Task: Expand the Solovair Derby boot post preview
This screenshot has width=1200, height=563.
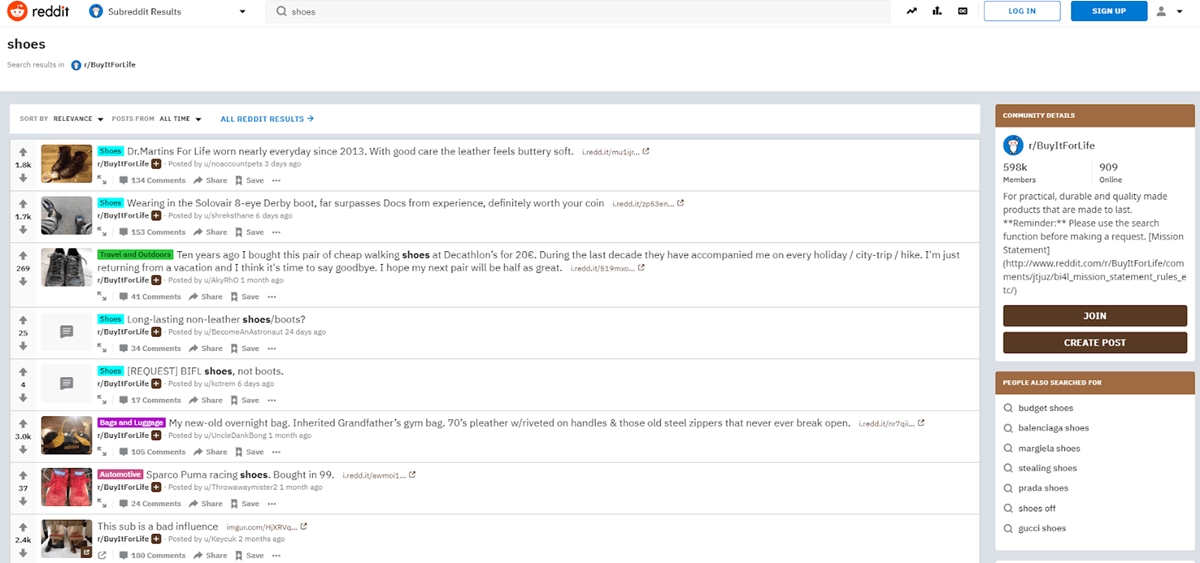Action: pos(102,233)
